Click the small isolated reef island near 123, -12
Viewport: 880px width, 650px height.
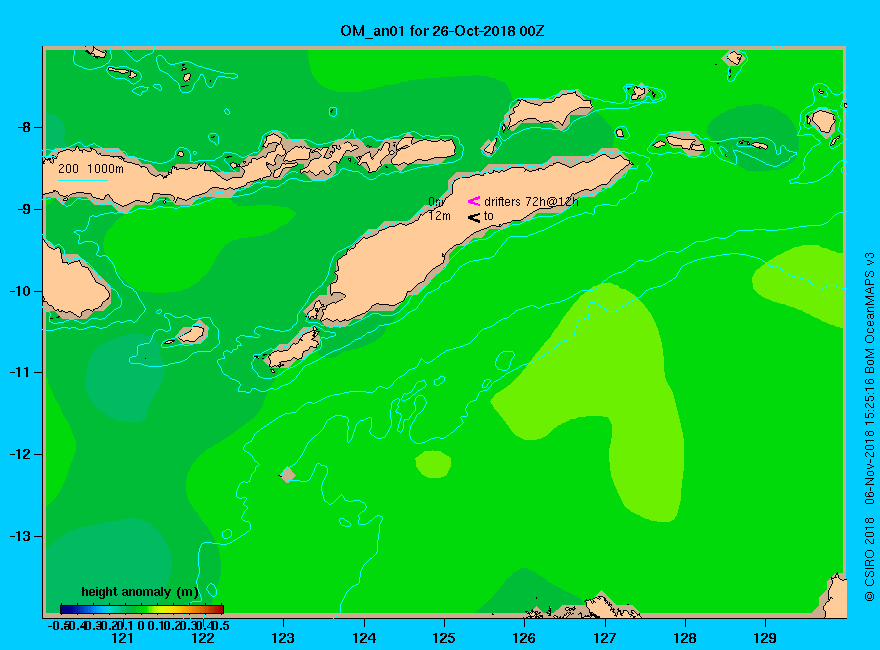coord(287,475)
